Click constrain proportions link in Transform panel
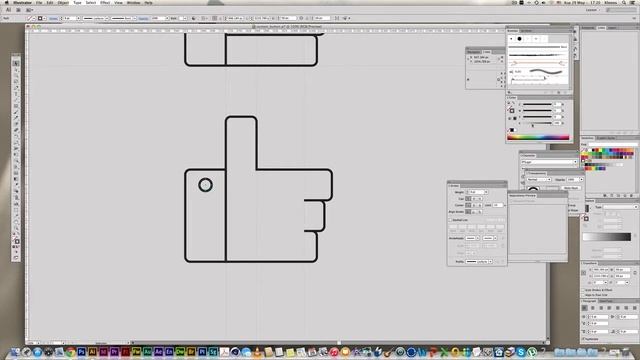640x360 pixels. [x=635, y=273]
